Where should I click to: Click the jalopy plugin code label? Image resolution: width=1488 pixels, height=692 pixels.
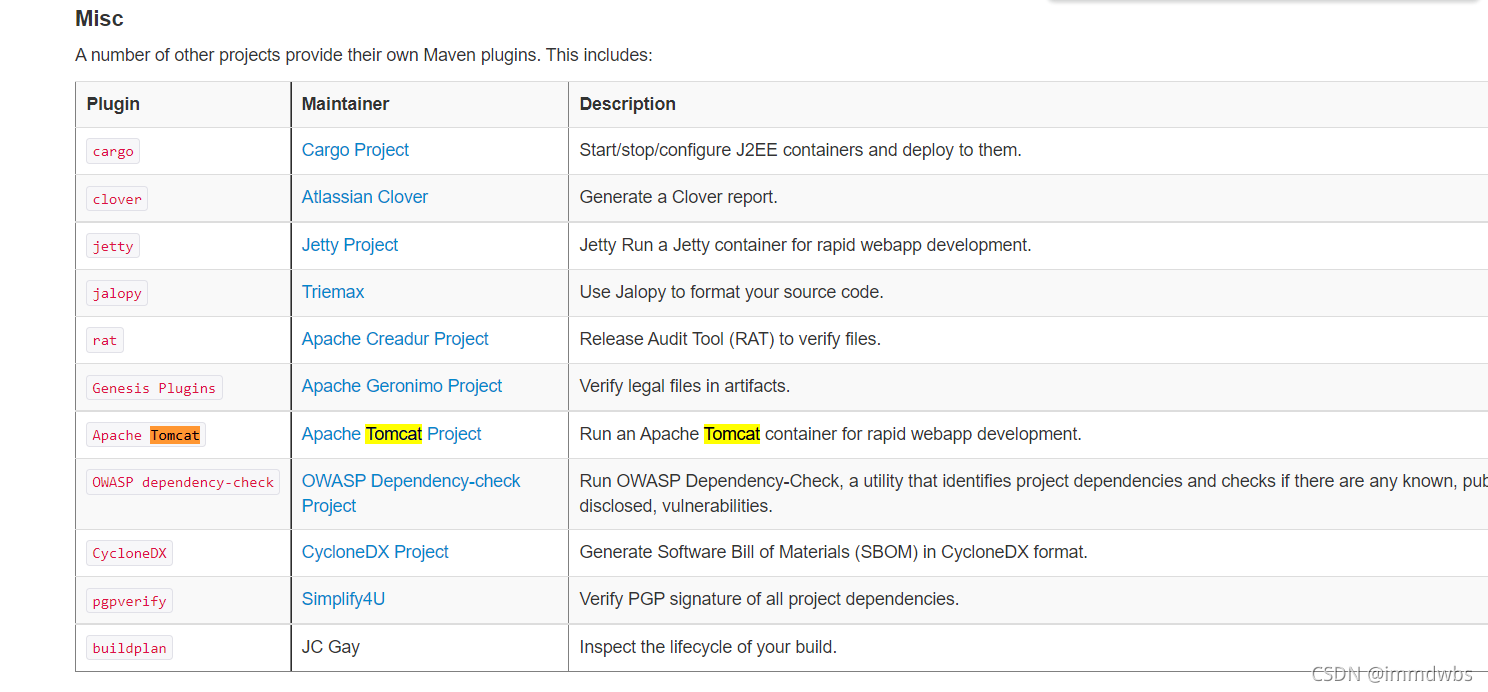pyautogui.click(x=117, y=293)
